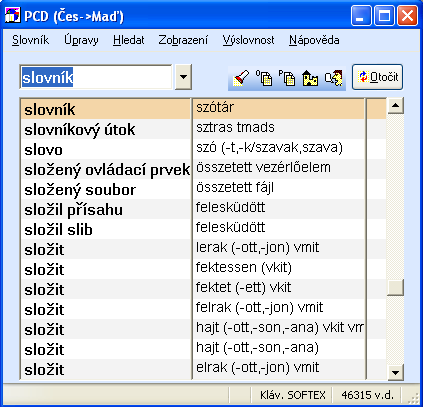Click the castle house toolbar icon
423x407 pixels.
pos(310,78)
